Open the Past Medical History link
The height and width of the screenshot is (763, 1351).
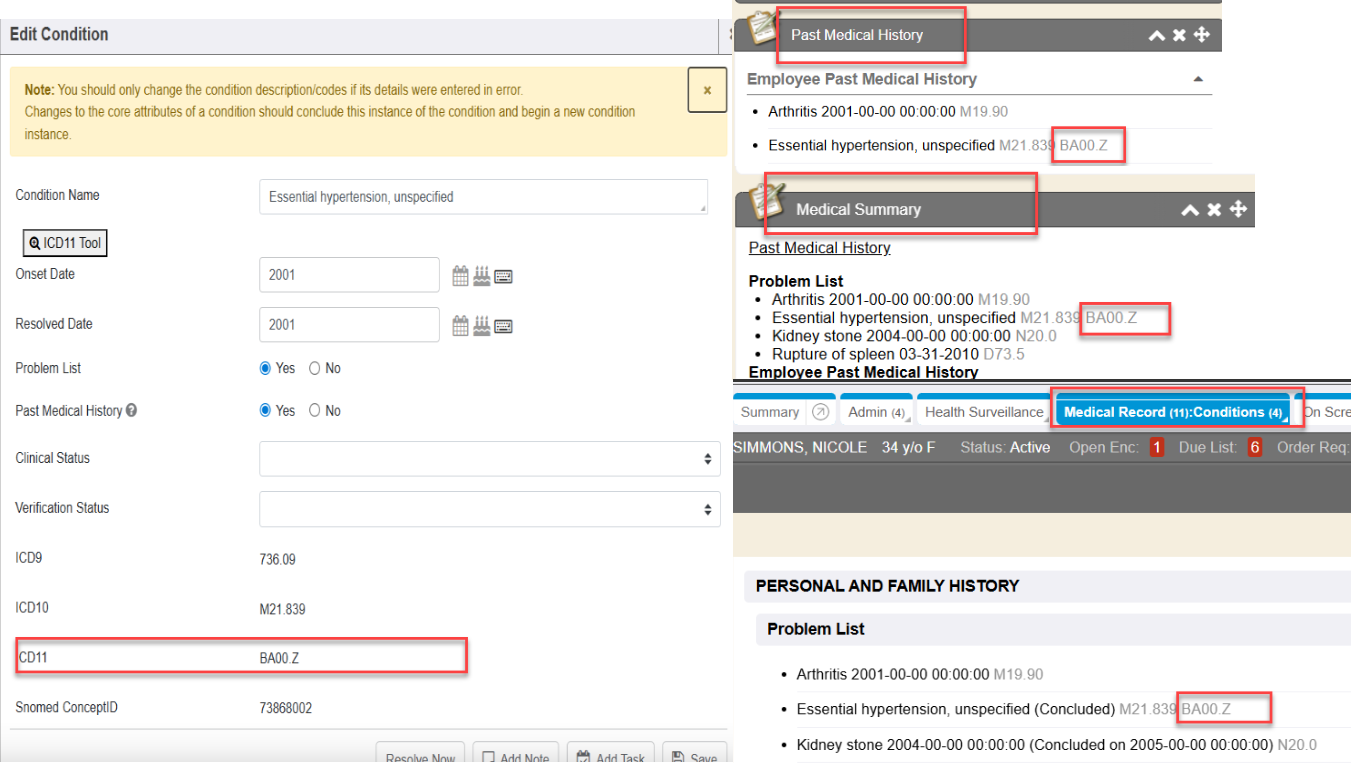point(819,248)
